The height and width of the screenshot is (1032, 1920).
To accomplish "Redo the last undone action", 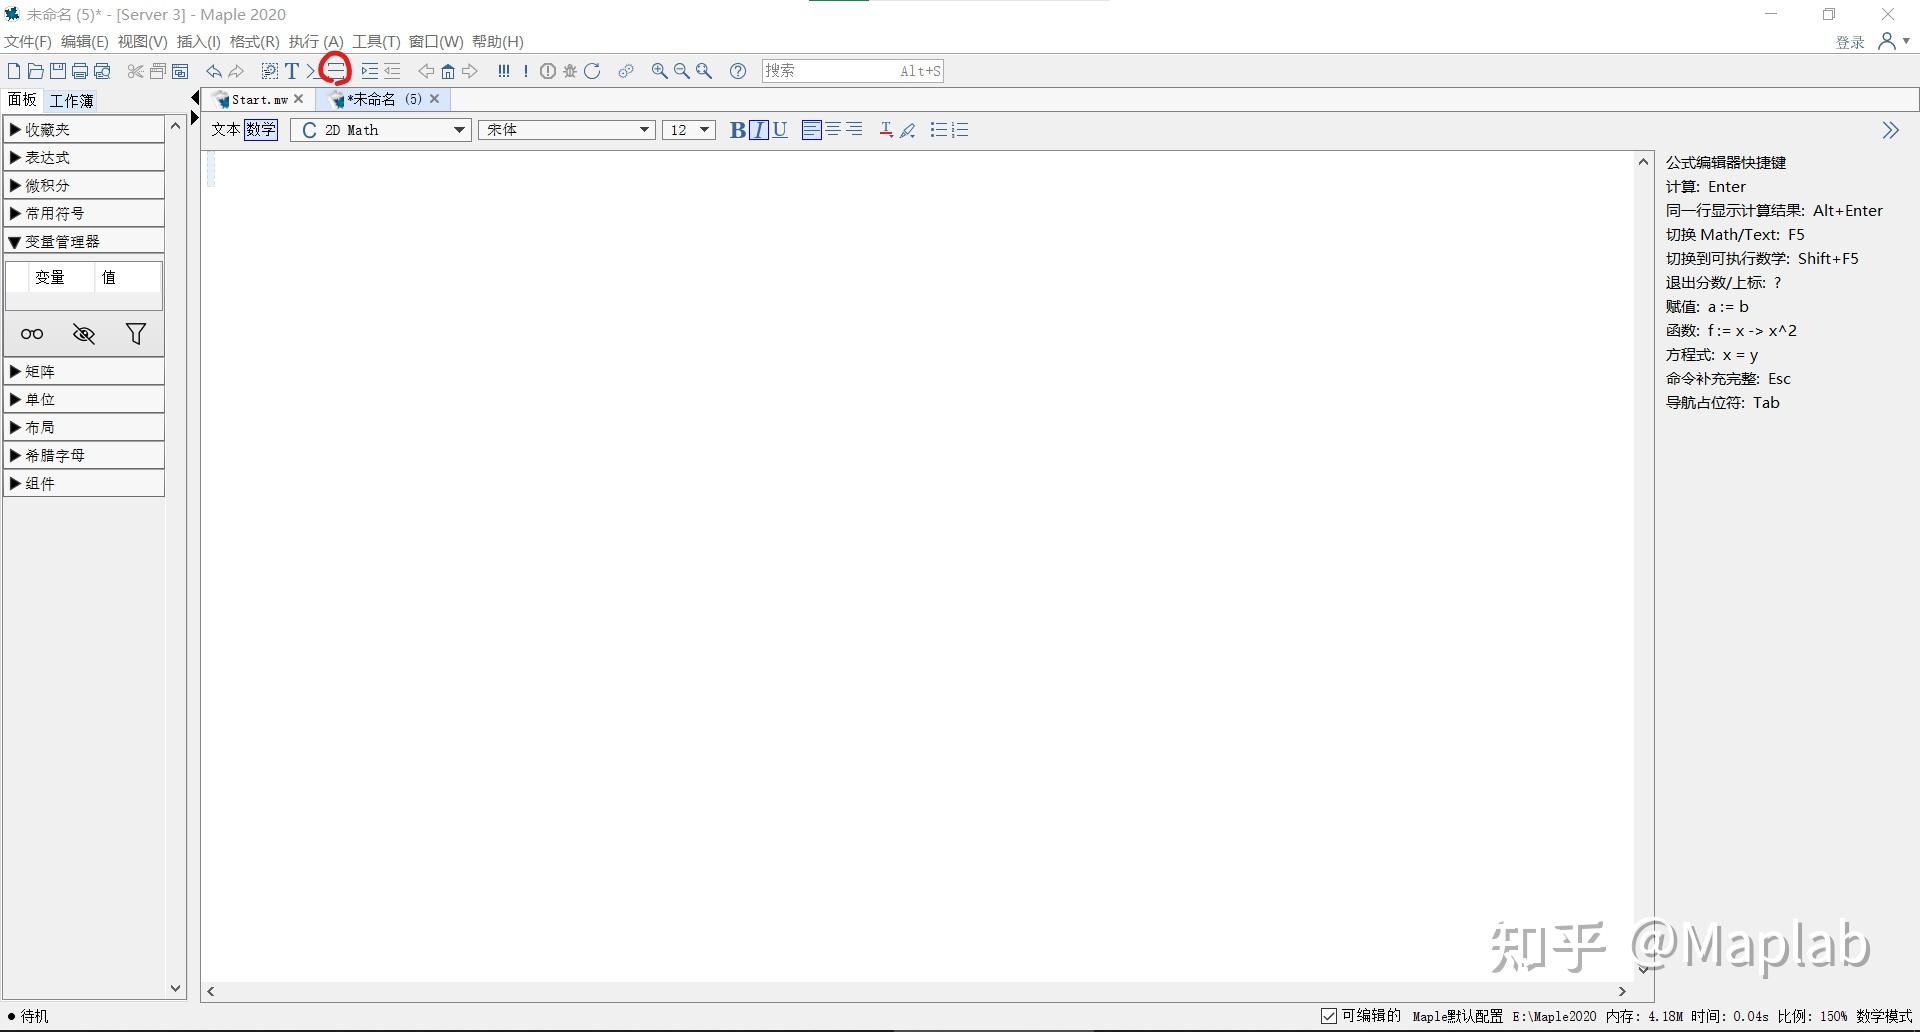I will [x=236, y=71].
